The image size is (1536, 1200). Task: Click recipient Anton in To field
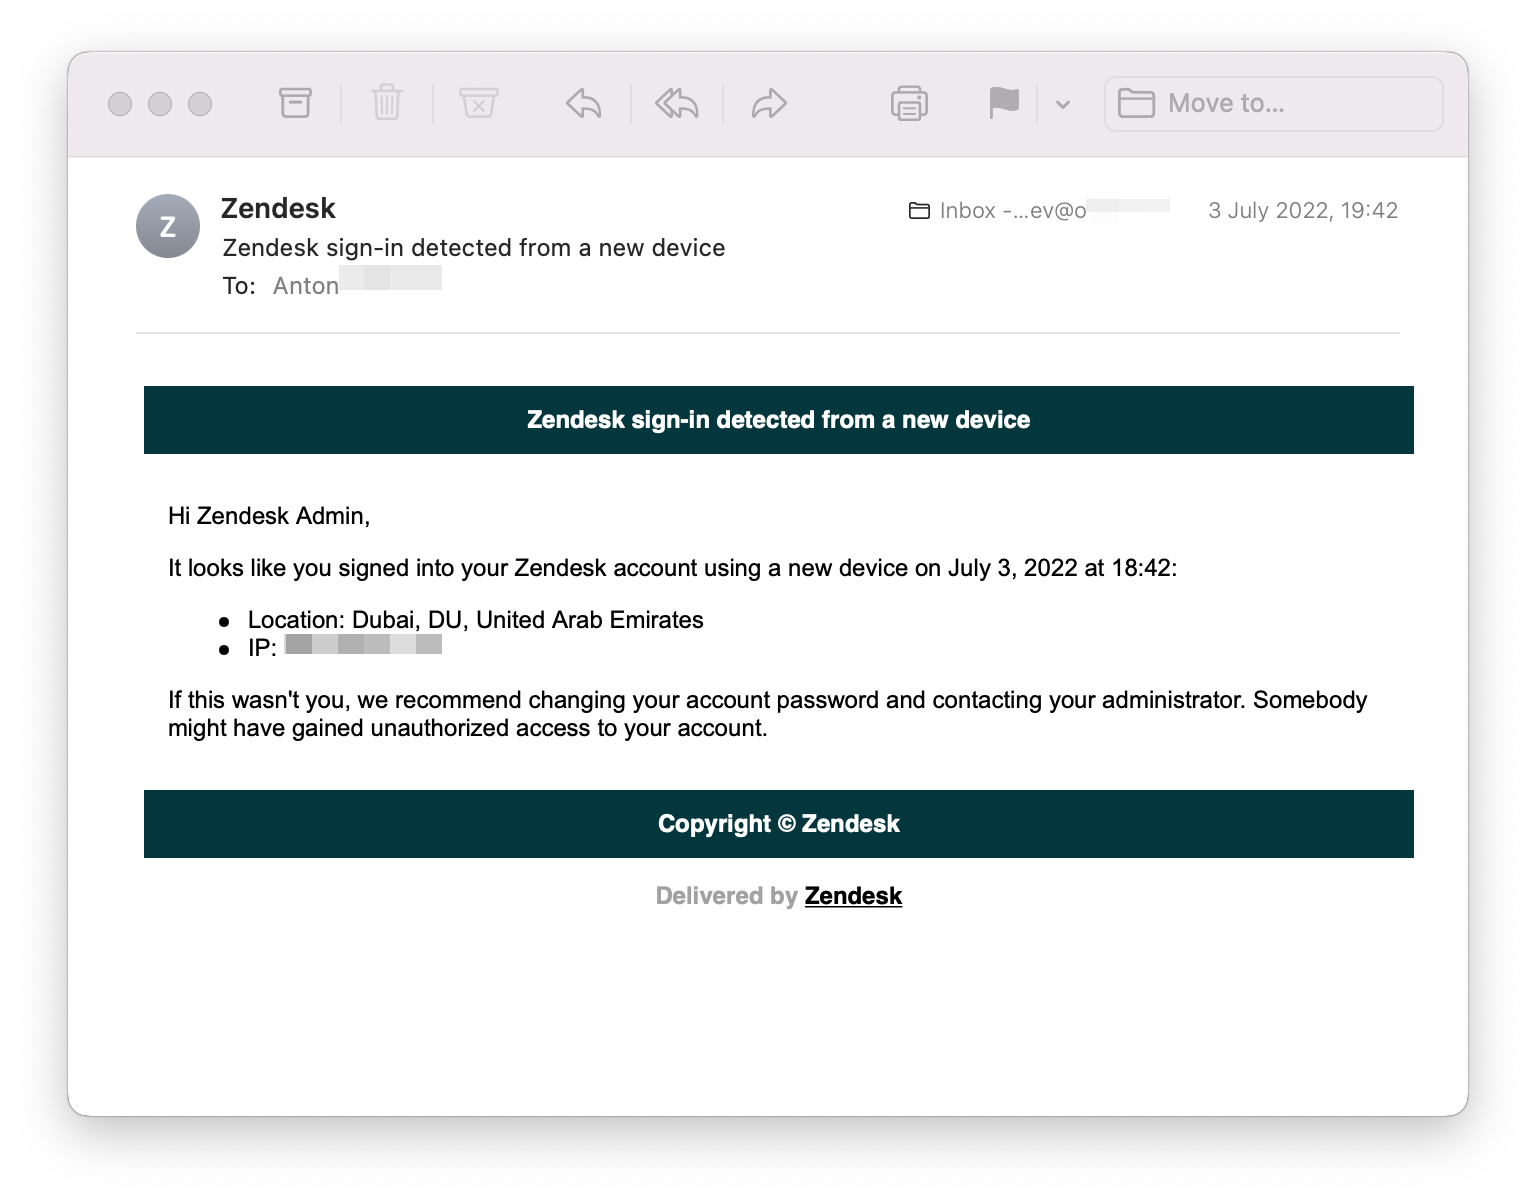pyautogui.click(x=306, y=286)
